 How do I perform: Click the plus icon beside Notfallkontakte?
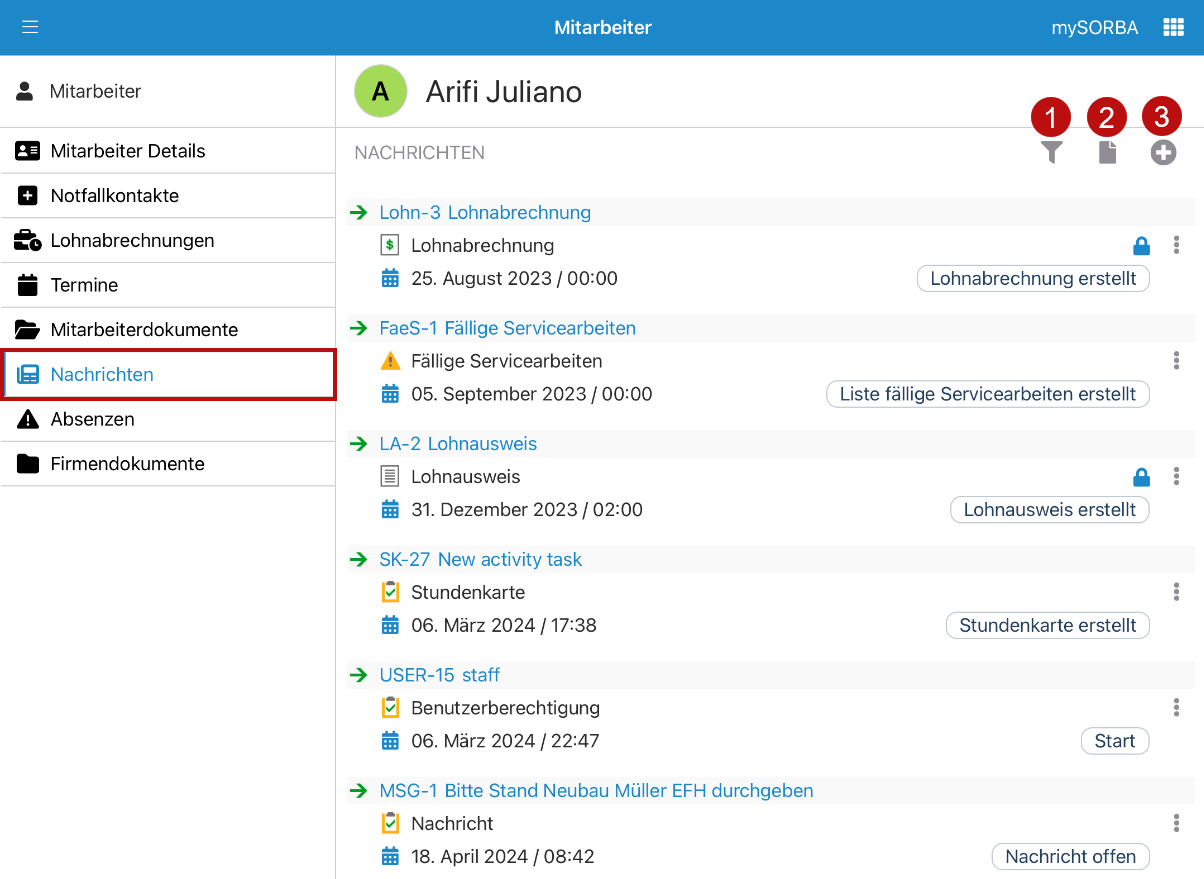[28, 196]
